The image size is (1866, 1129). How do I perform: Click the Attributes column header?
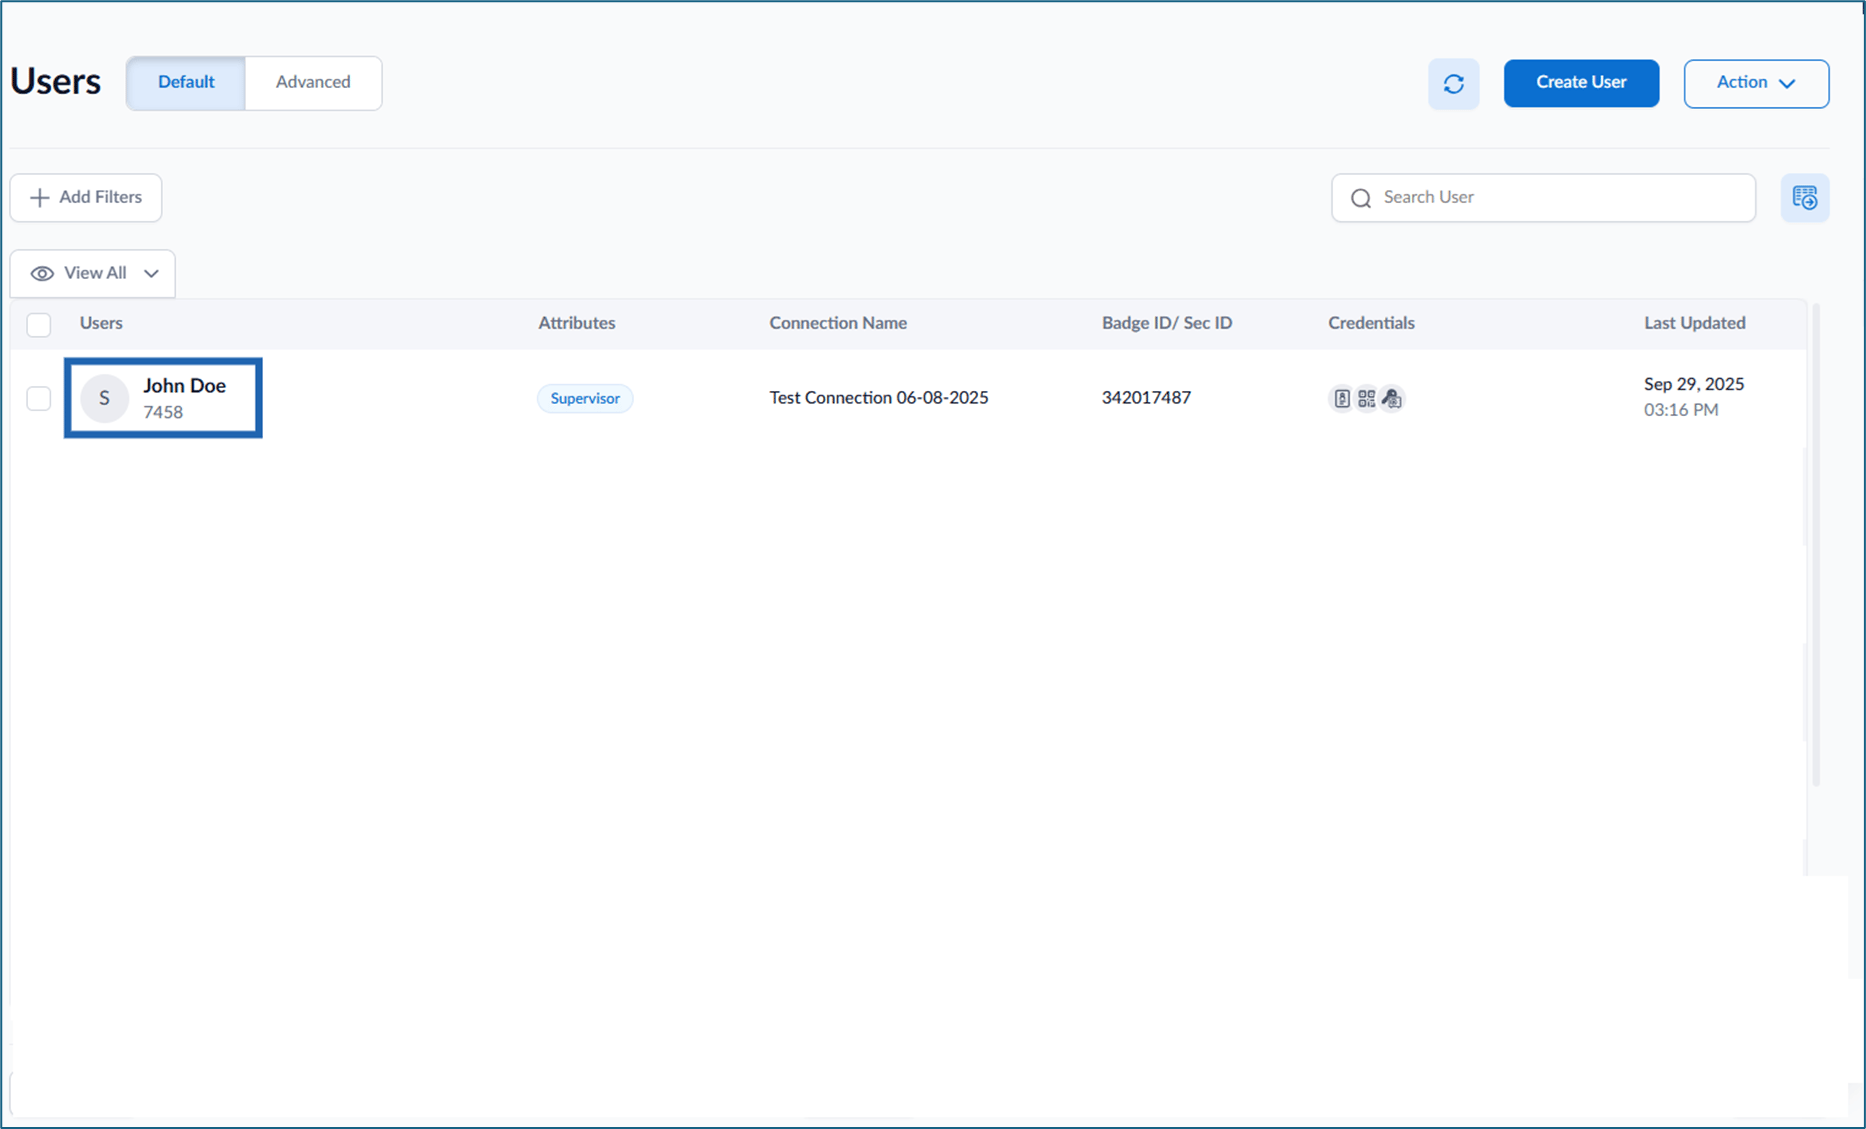[x=577, y=323]
